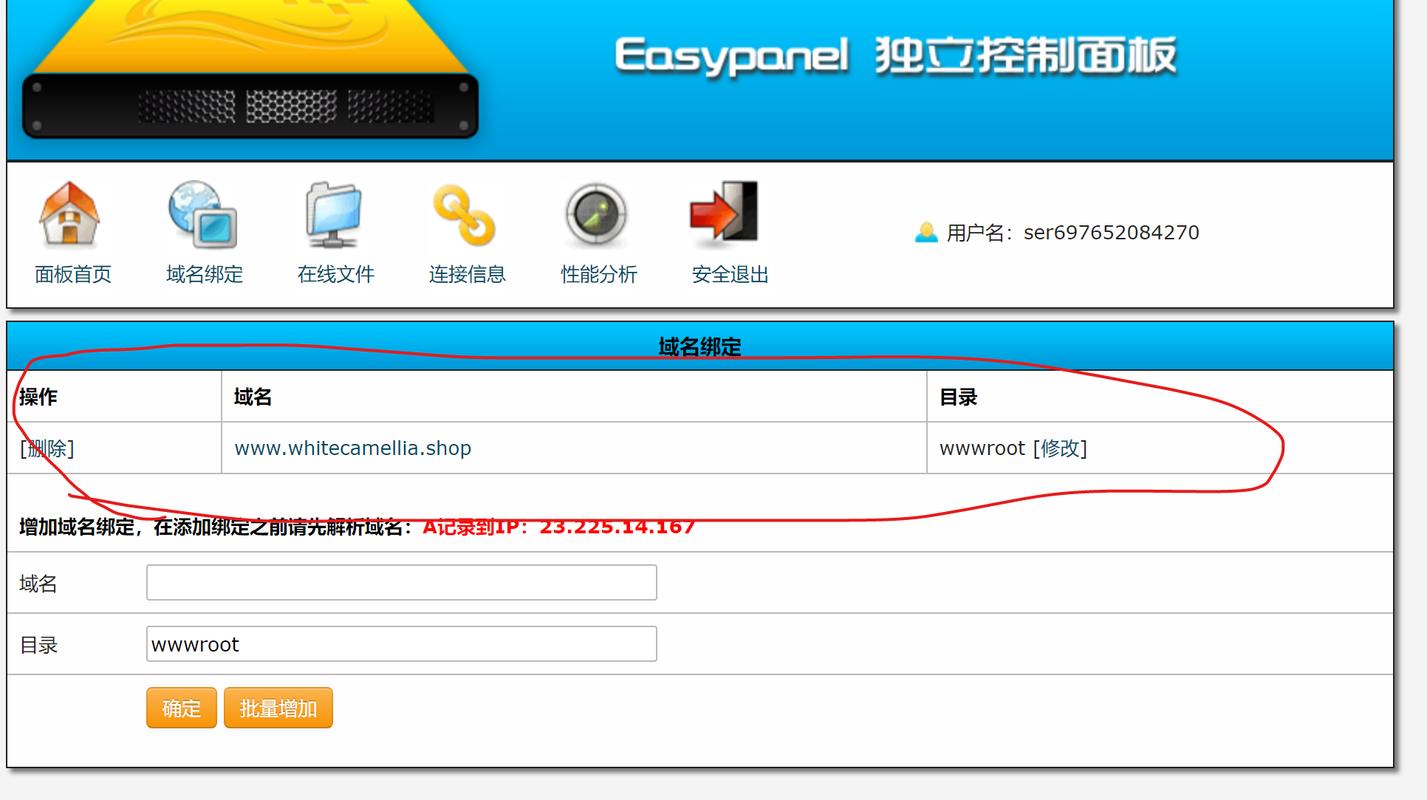This screenshot has width=1427, height=800.
Task: Click the 安全退出 exit door icon
Action: tap(724, 213)
